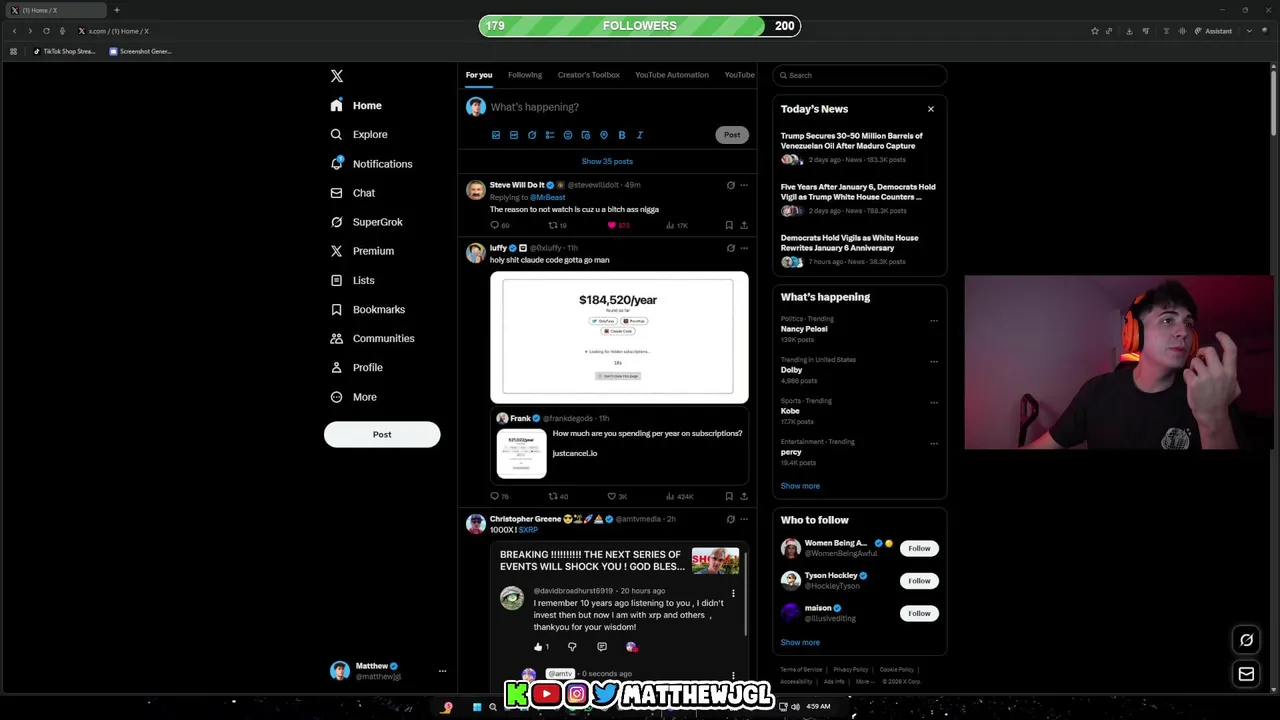Open the Grok floating button
The image size is (1280, 720).
pyautogui.click(x=1246, y=641)
